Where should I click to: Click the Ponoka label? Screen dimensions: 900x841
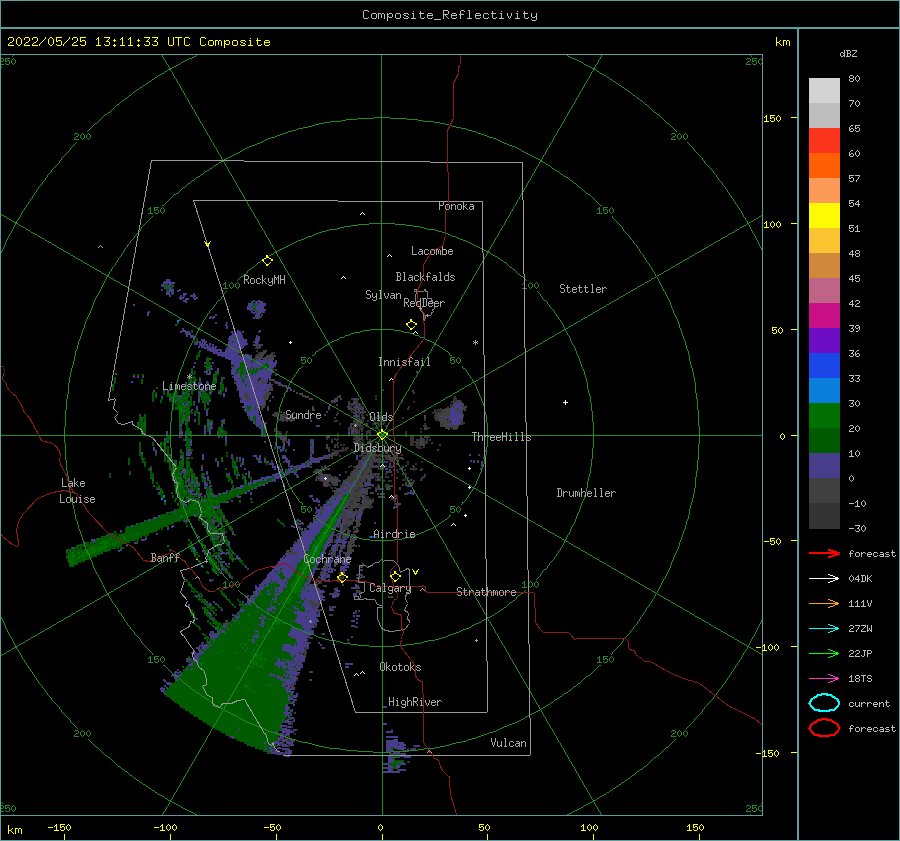456,206
